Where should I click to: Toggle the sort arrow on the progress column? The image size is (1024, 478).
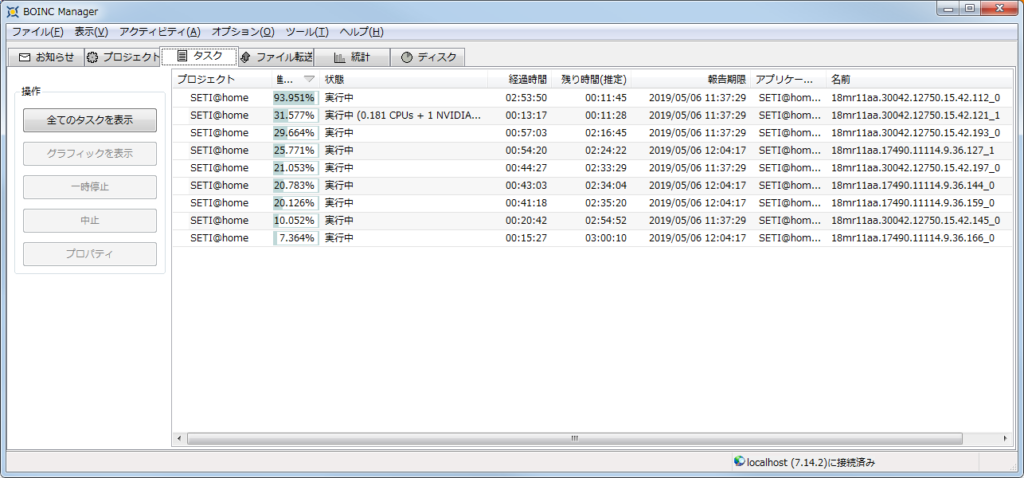tap(309, 79)
